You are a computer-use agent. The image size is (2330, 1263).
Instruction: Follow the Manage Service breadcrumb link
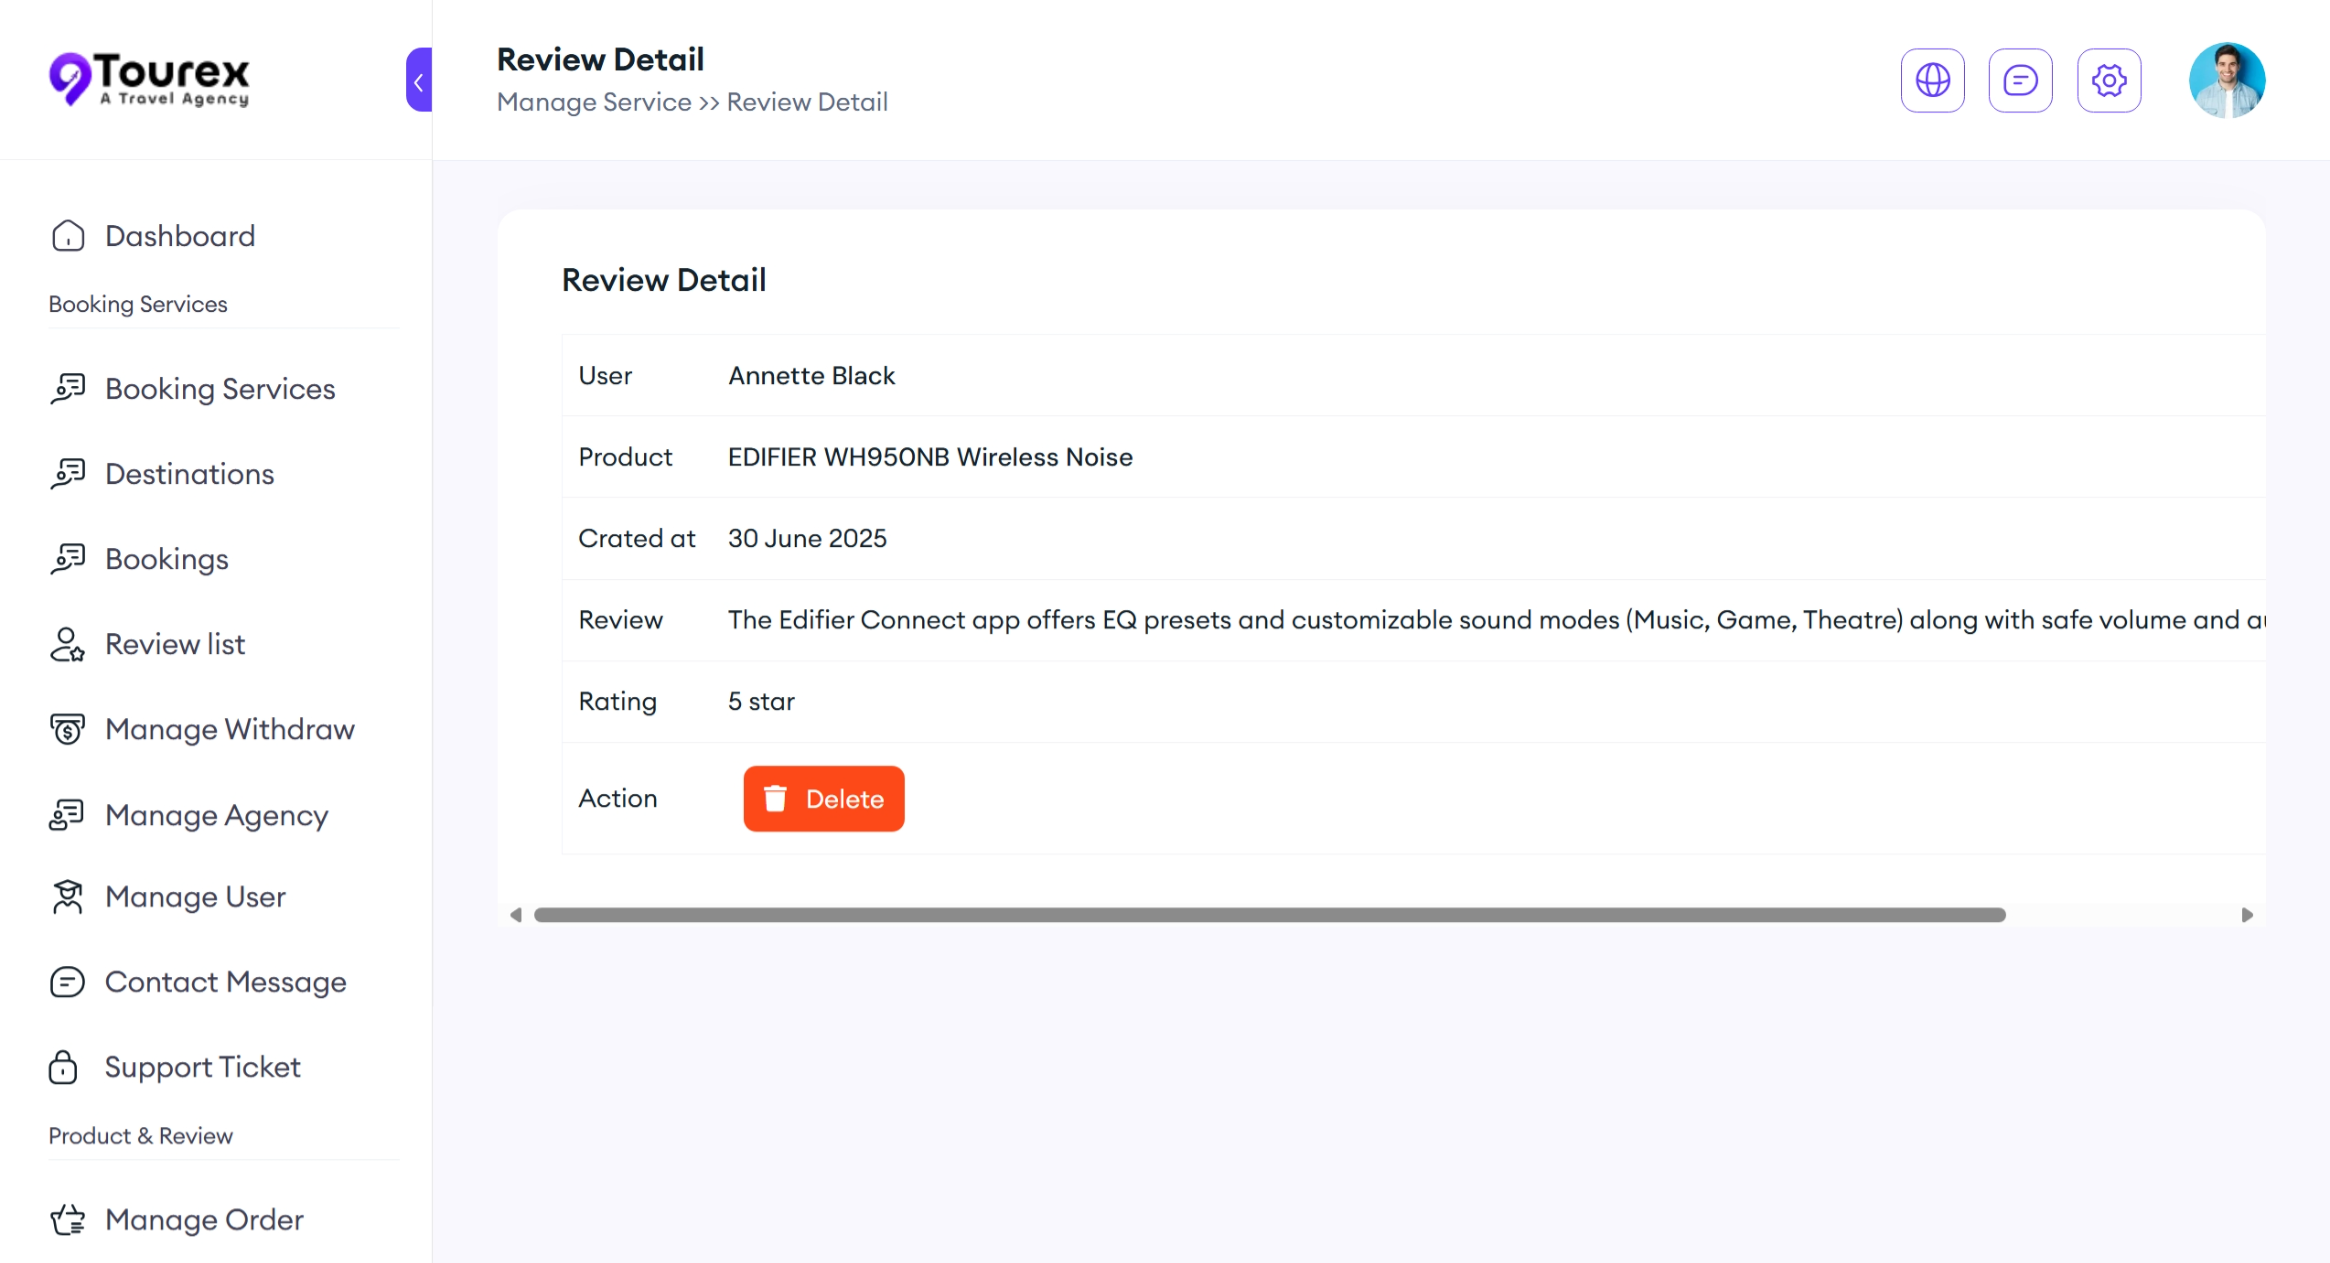pyautogui.click(x=594, y=102)
